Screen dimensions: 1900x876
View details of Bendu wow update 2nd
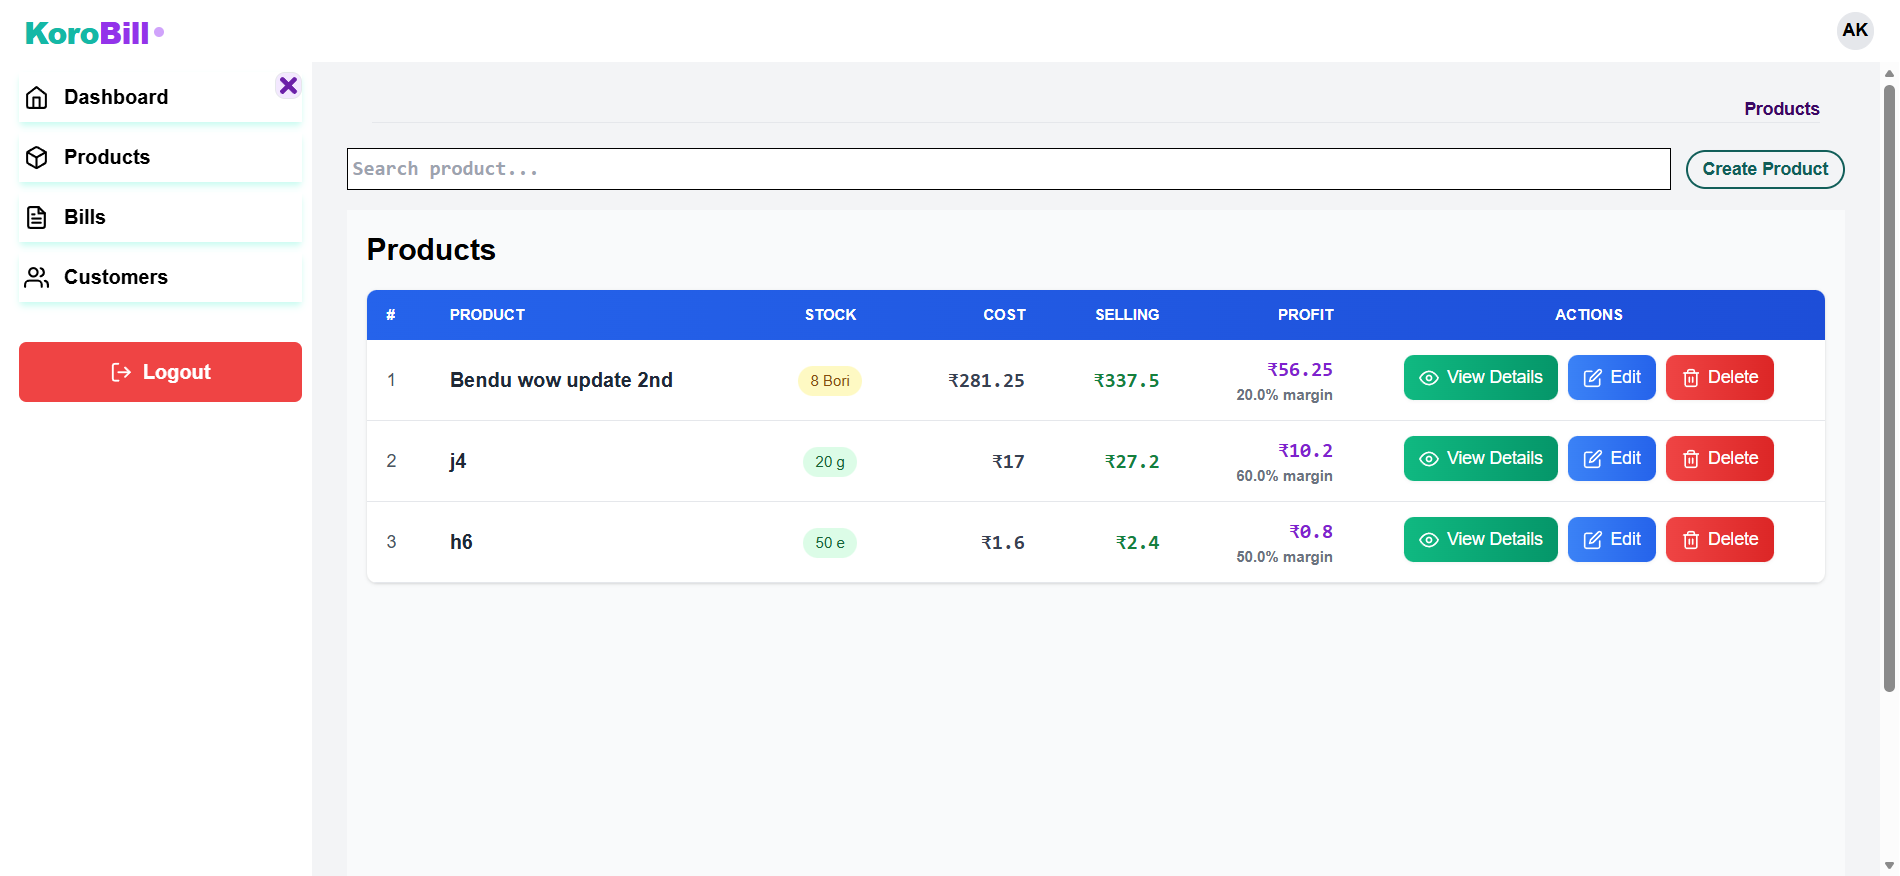click(x=1480, y=378)
